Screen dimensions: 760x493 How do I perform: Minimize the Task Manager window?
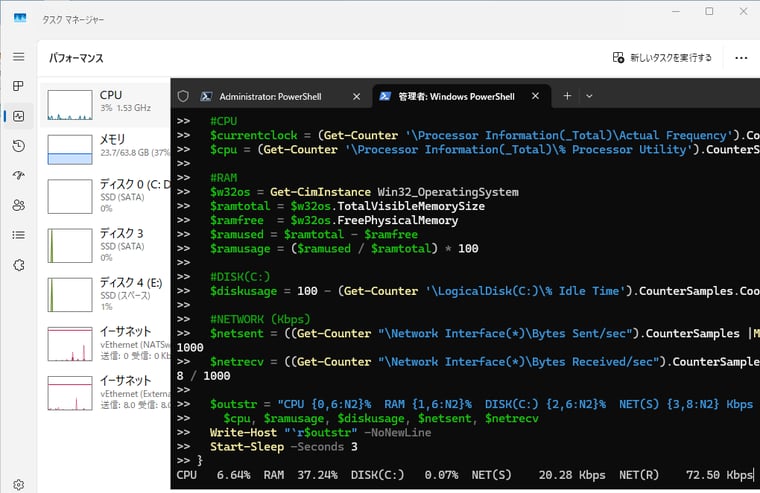(676, 11)
